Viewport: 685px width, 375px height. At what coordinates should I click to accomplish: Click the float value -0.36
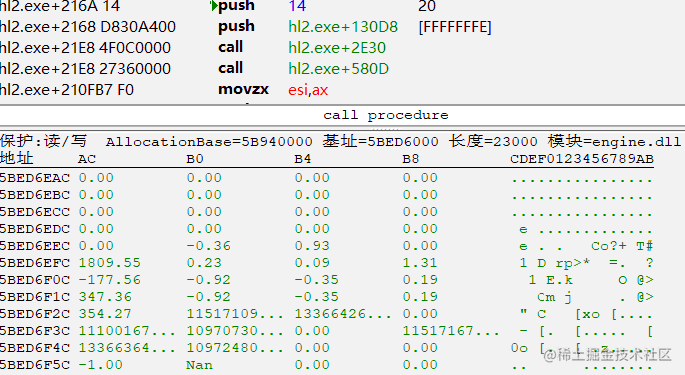(x=208, y=246)
